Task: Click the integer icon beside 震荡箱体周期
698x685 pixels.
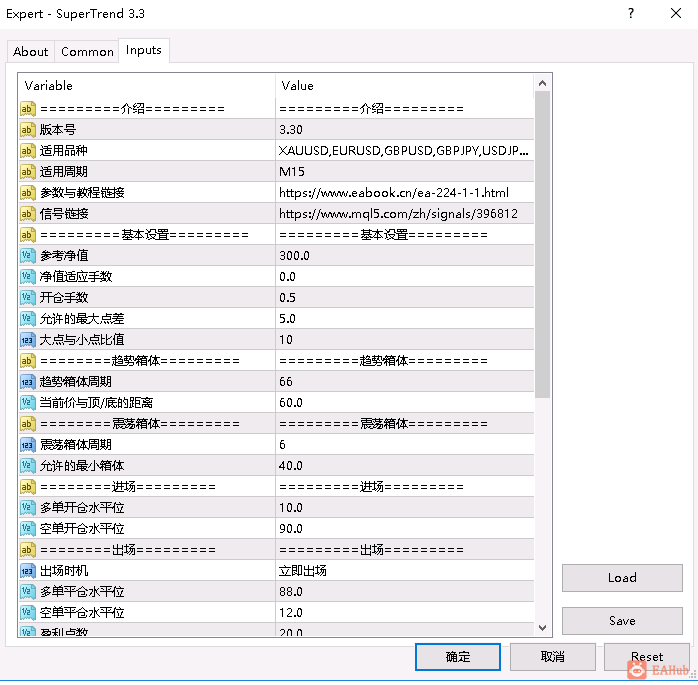Action: 27,445
